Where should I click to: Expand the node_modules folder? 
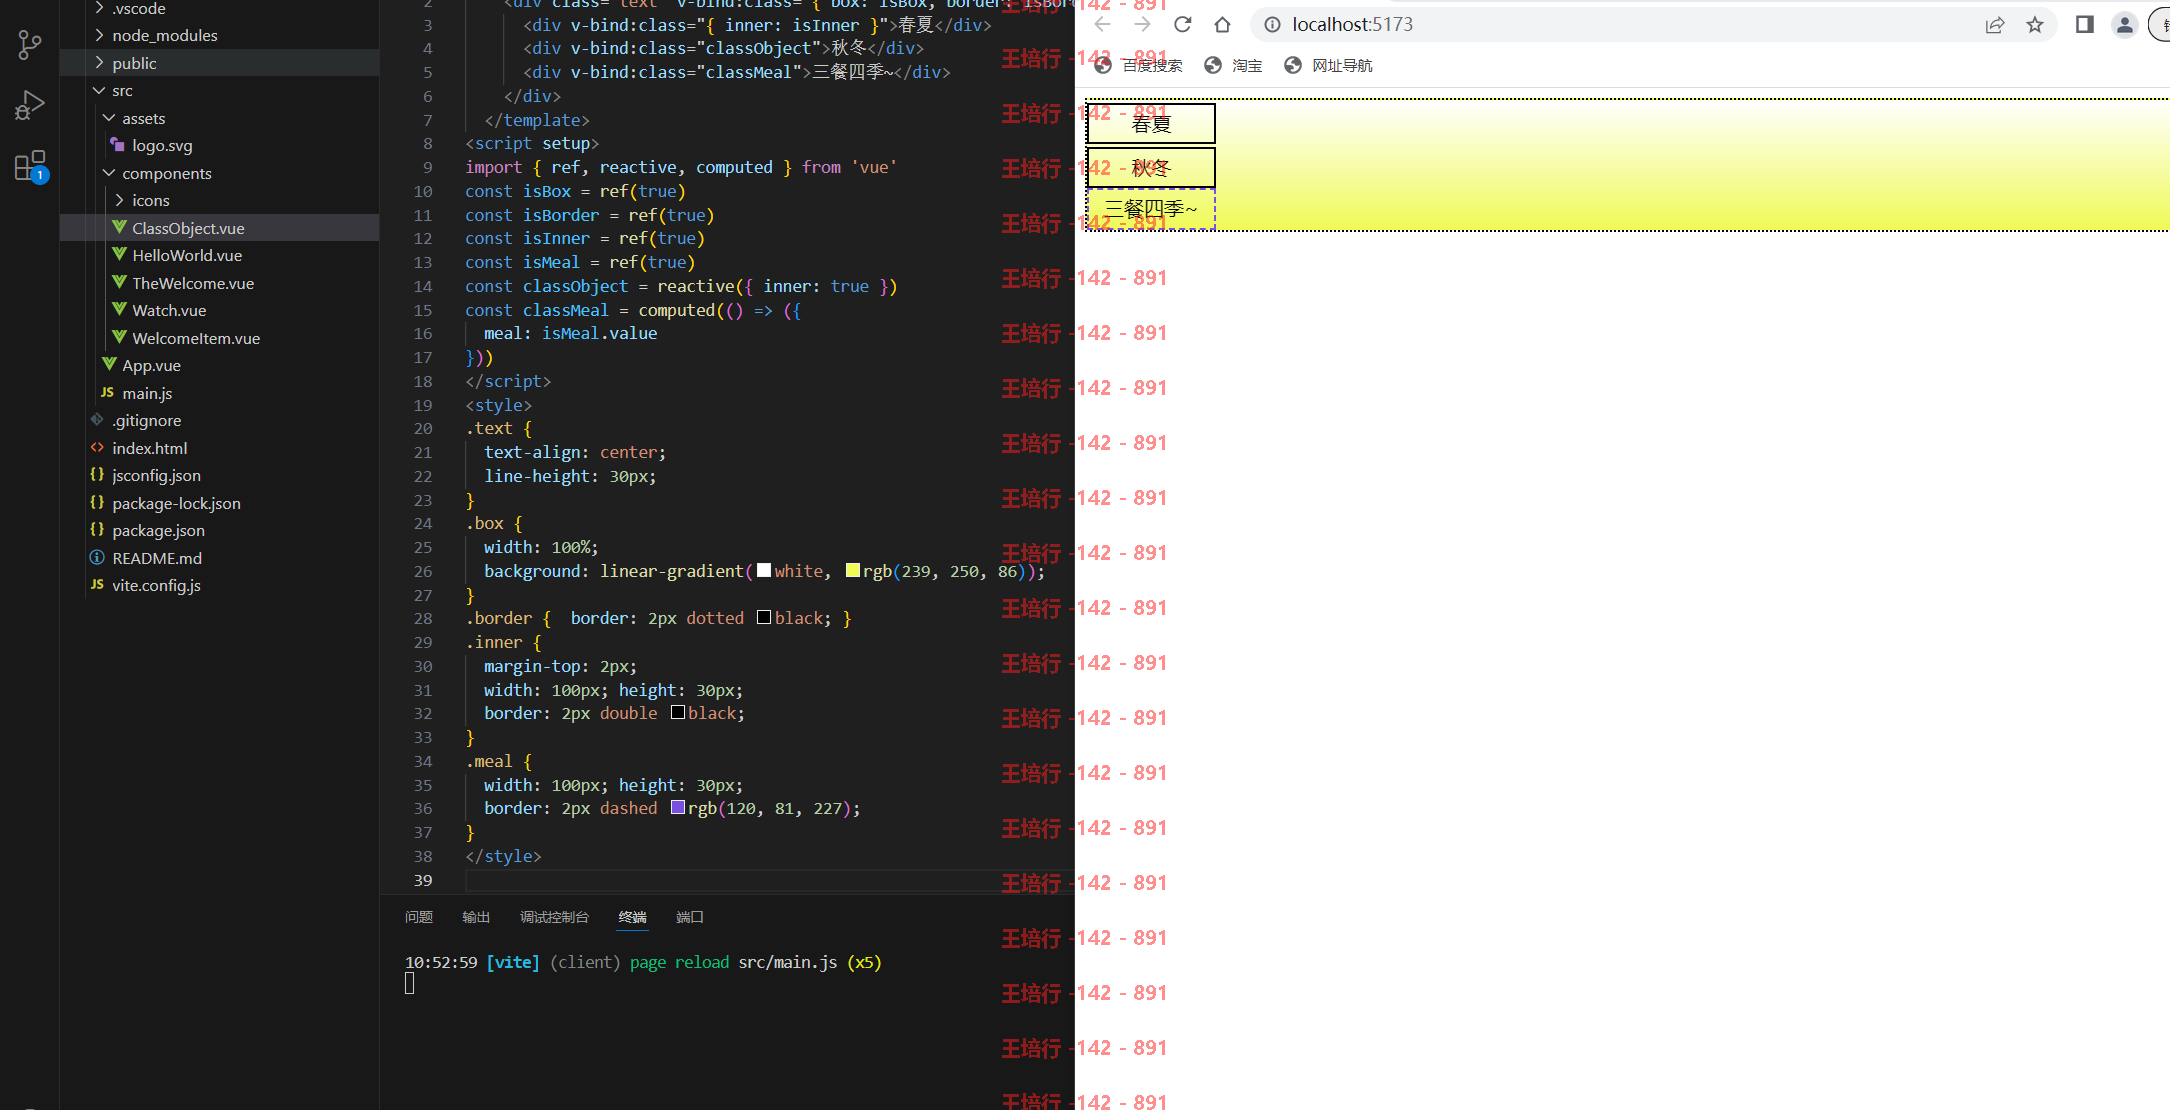coord(219,35)
